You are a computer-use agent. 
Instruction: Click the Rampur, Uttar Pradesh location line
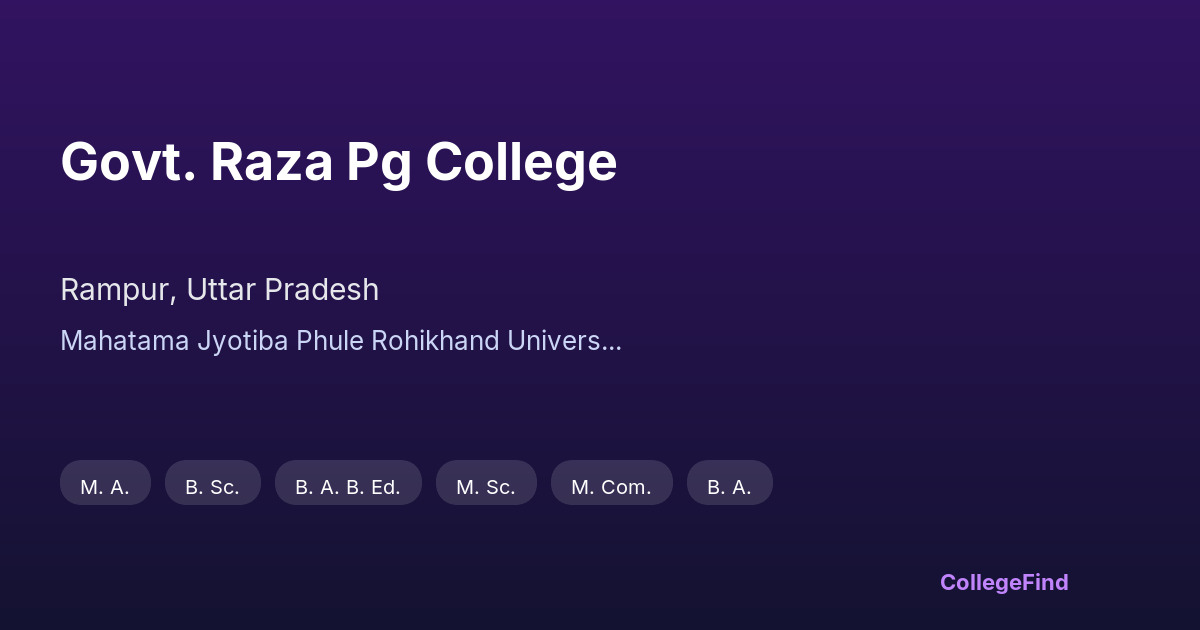click(x=219, y=290)
